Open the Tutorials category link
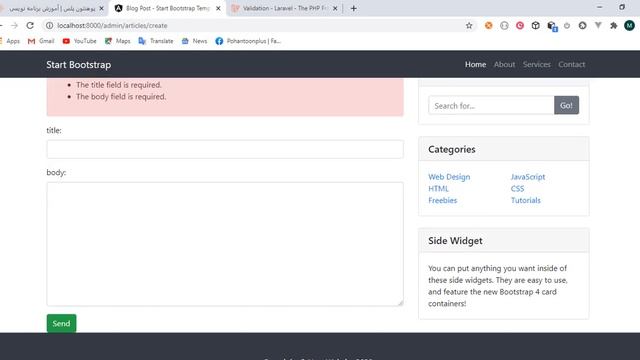 pos(525,200)
